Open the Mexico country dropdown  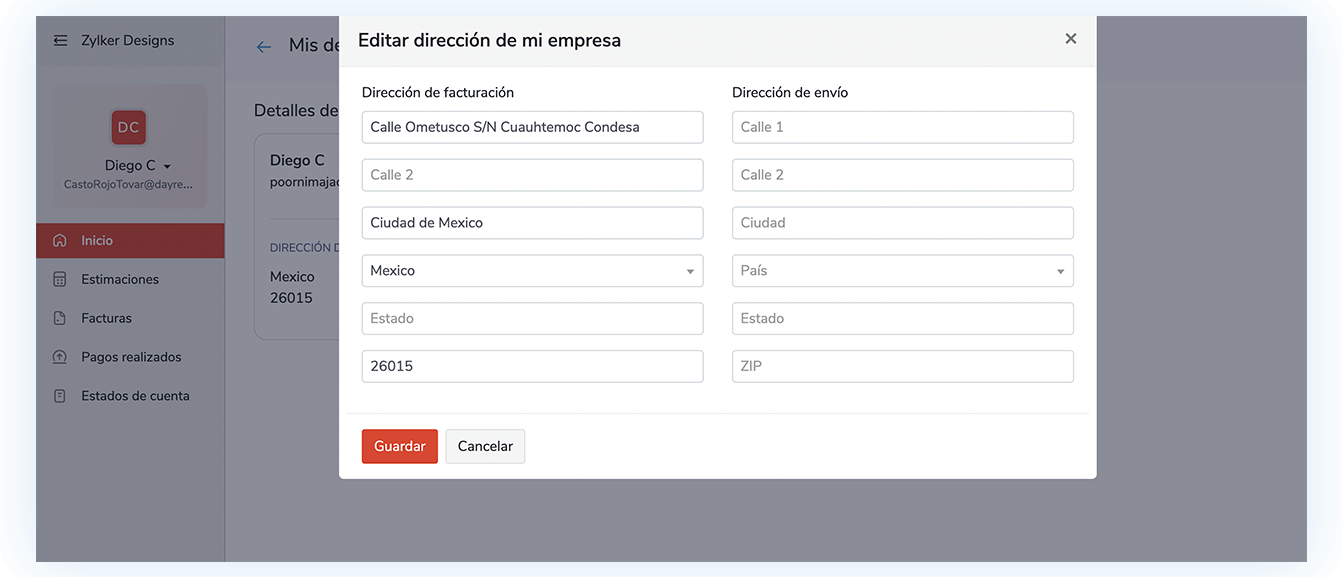[x=532, y=270]
